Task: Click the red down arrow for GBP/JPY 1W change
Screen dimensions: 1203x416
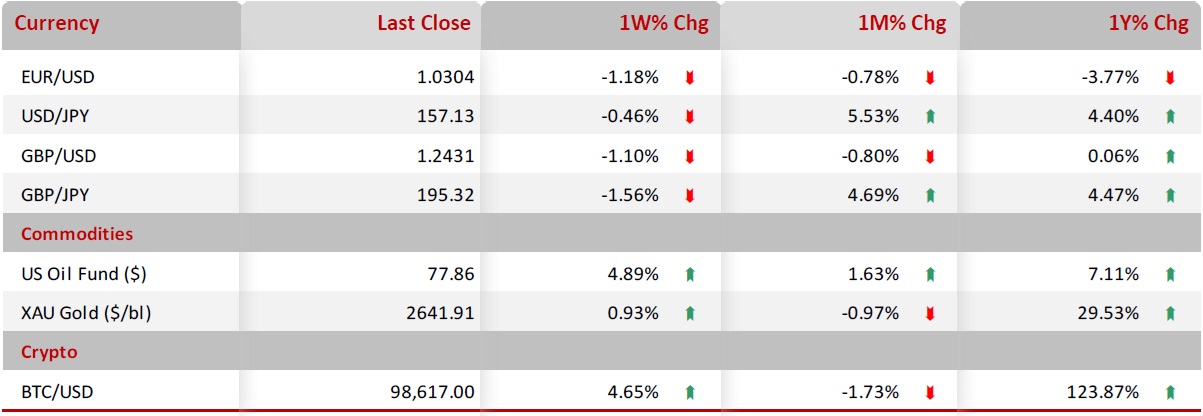Action: coord(689,195)
